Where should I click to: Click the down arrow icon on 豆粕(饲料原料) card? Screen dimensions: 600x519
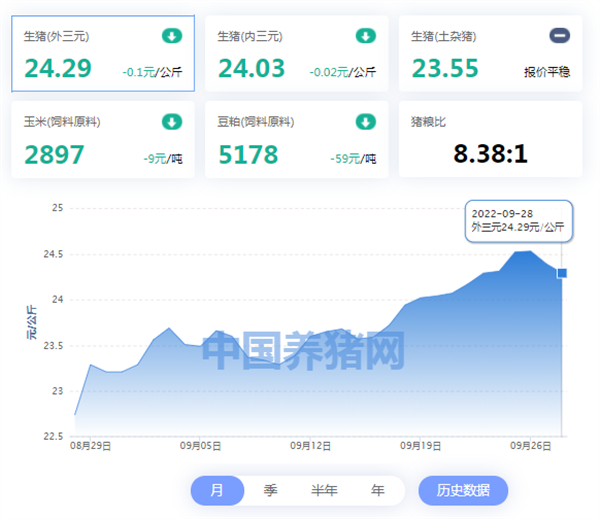pos(366,122)
